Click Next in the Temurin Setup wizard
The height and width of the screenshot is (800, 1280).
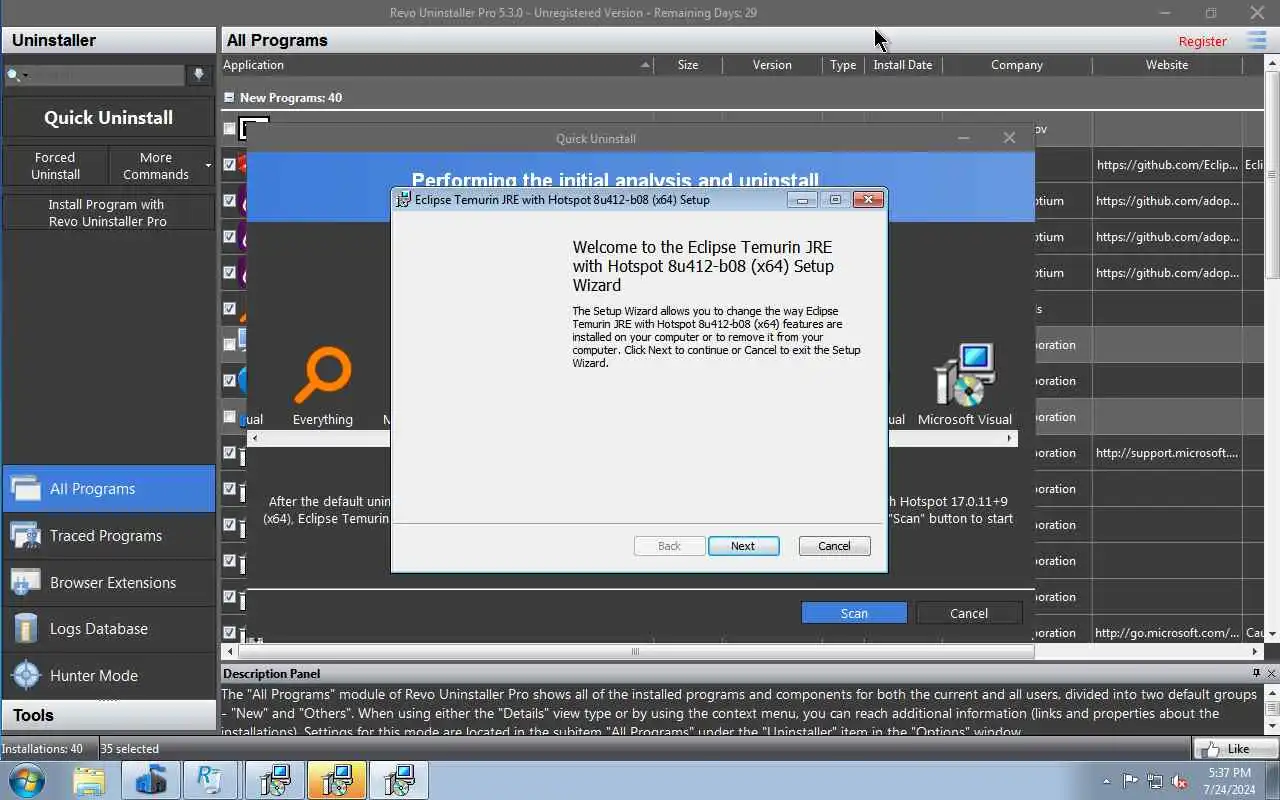pyautogui.click(x=743, y=546)
